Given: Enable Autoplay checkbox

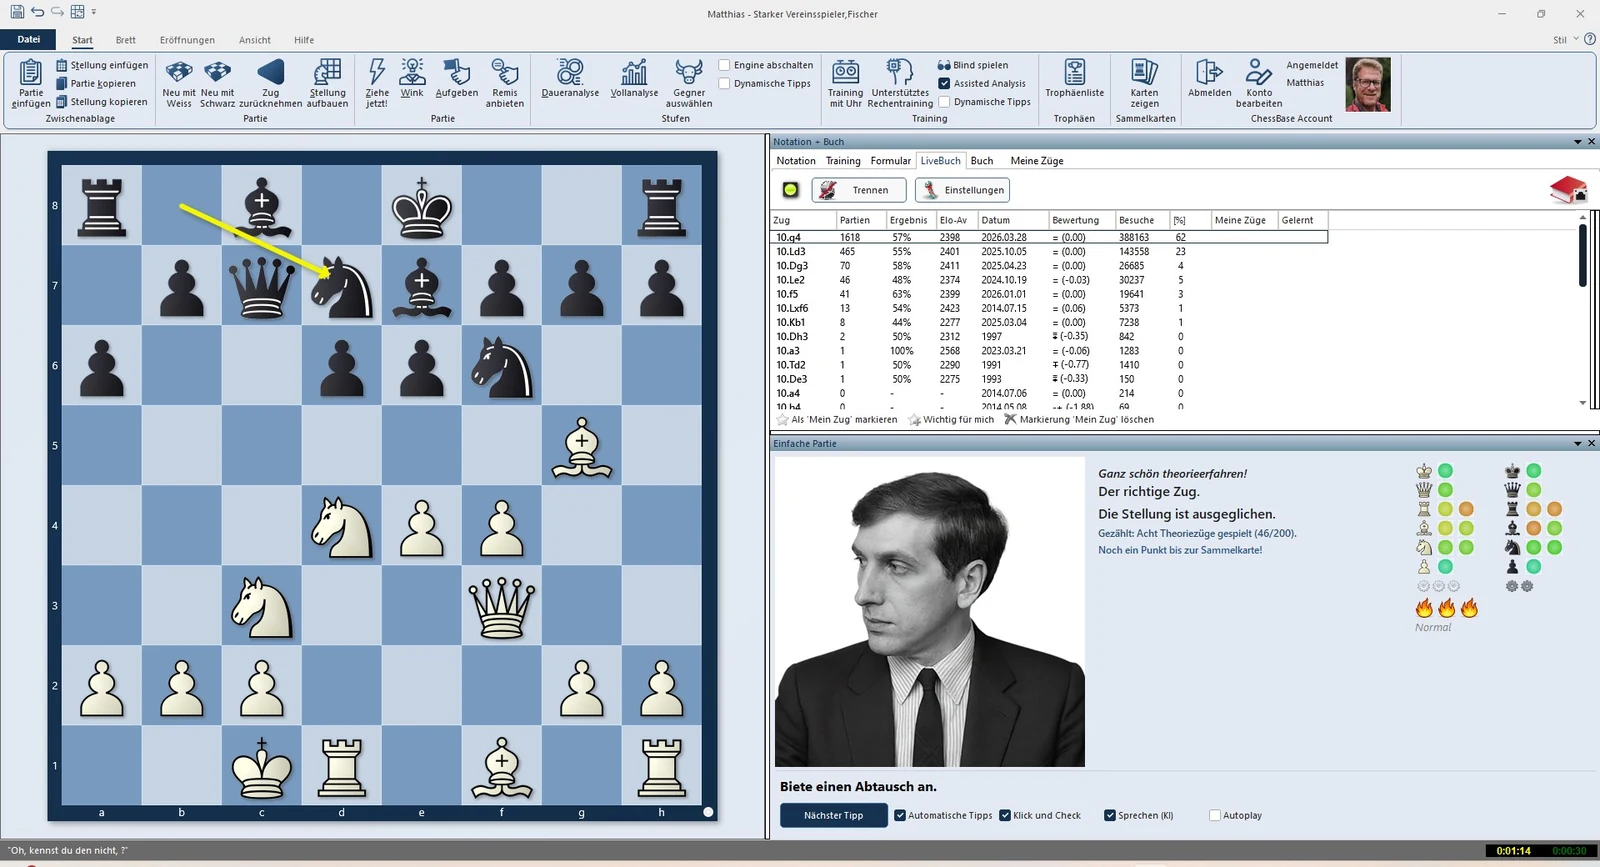Looking at the screenshot, I should pos(1215,815).
